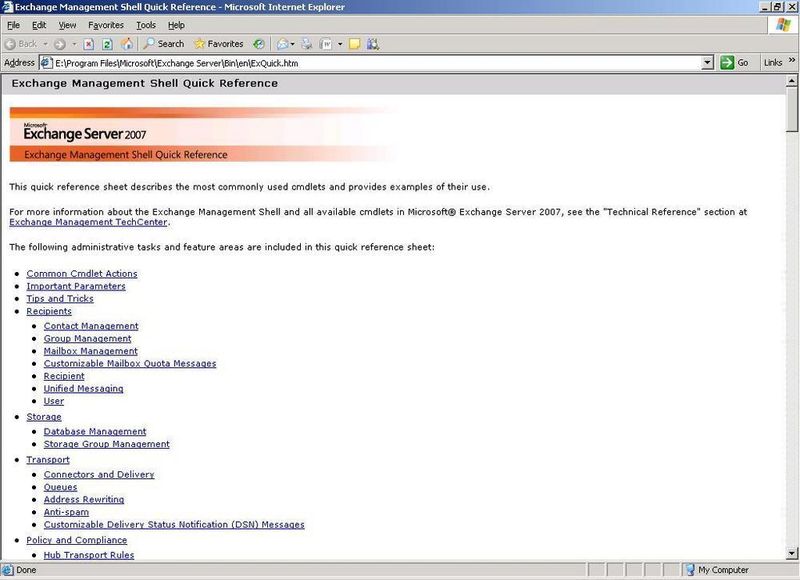This screenshot has height=580, width=800.
Task: Open the Recipients section link
Action: coord(49,311)
